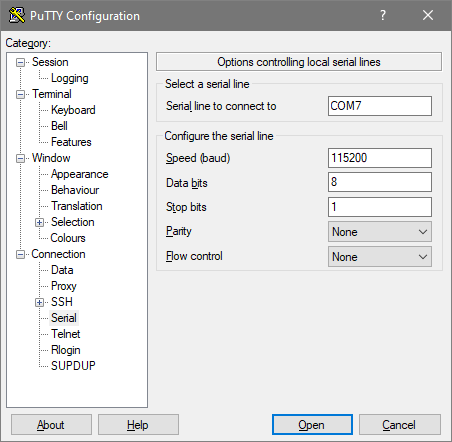Open the Bell settings category
The width and height of the screenshot is (452, 442).
pos(59,126)
